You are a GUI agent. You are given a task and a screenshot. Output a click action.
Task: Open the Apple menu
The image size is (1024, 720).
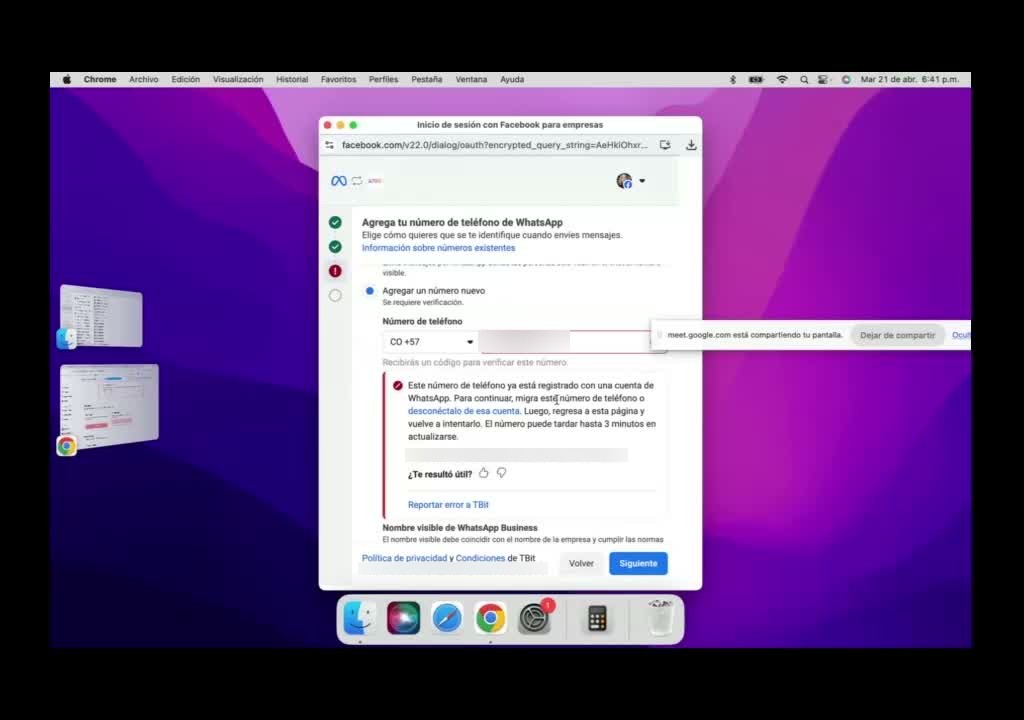tap(67, 79)
